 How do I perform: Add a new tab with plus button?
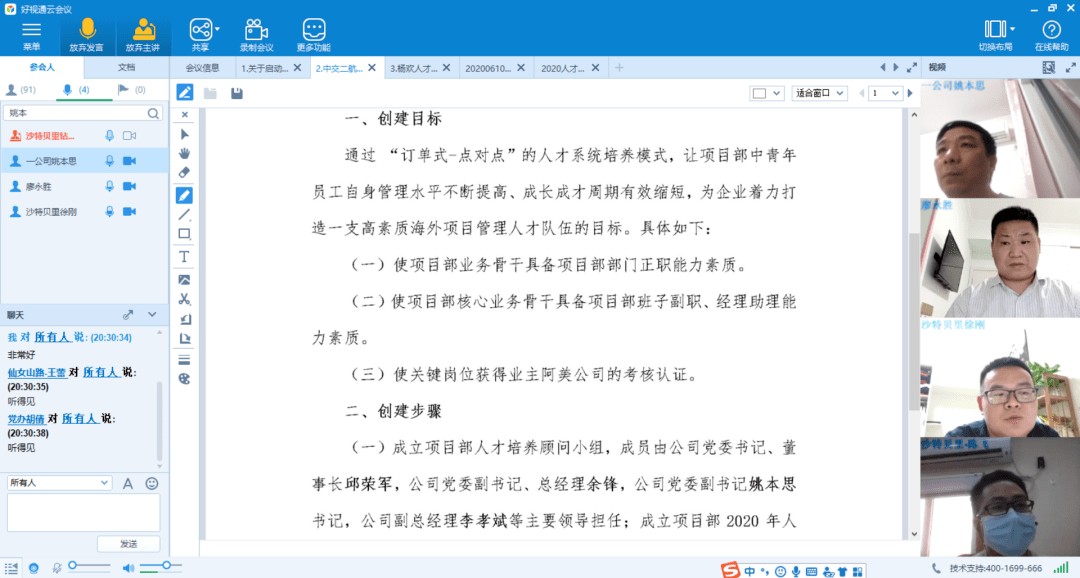[x=619, y=68]
